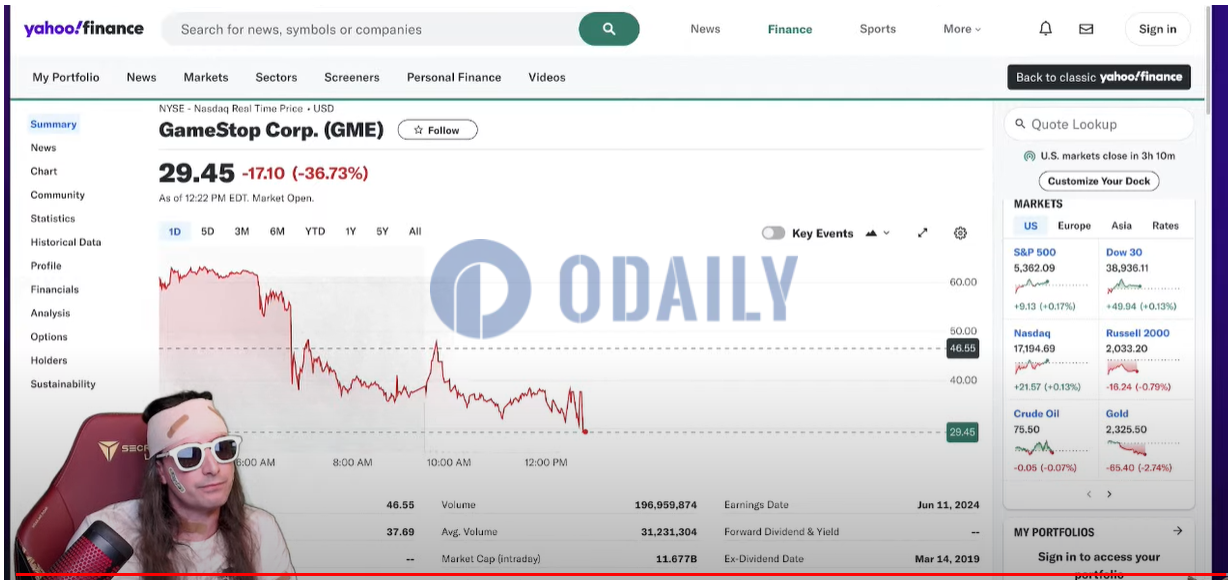Screen dimensions: 1228x580
Task: Open the Russell 2000 market link
Action: (x=1137, y=333)
